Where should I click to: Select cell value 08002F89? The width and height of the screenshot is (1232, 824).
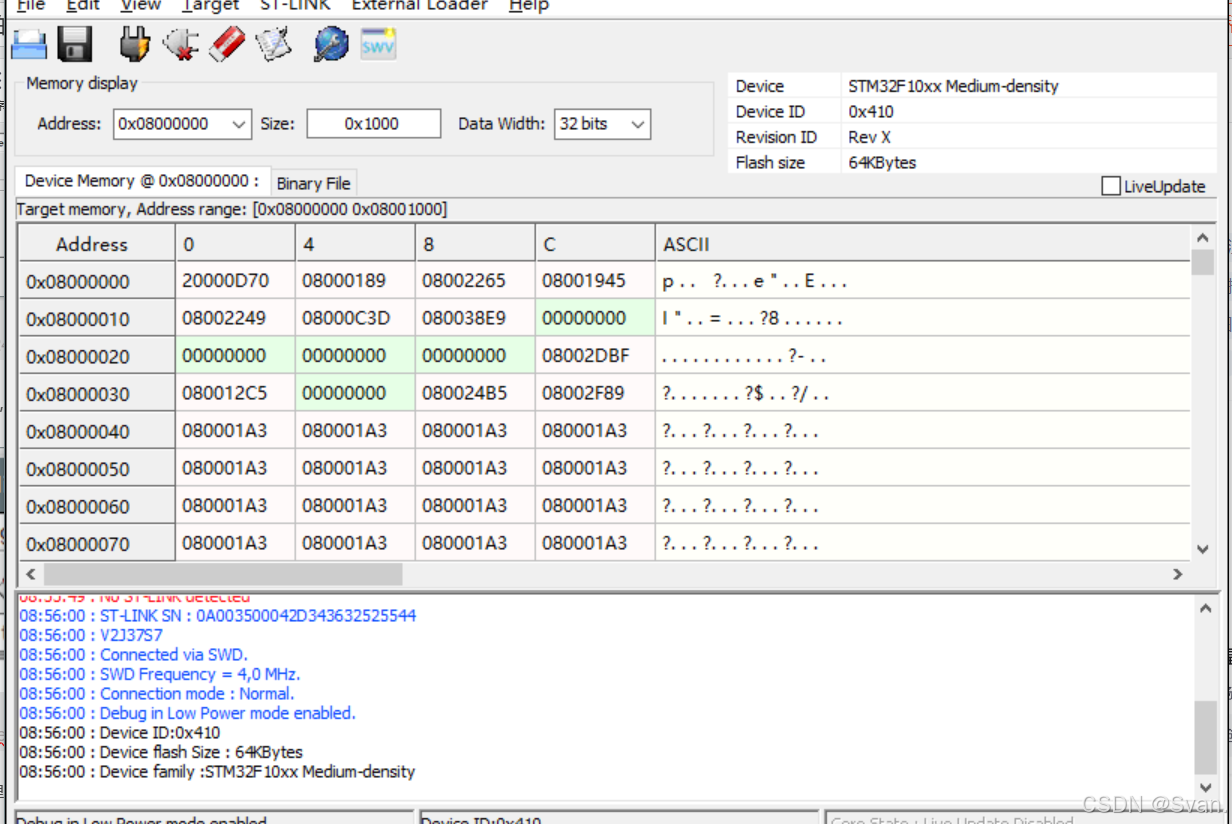(595, 393)
